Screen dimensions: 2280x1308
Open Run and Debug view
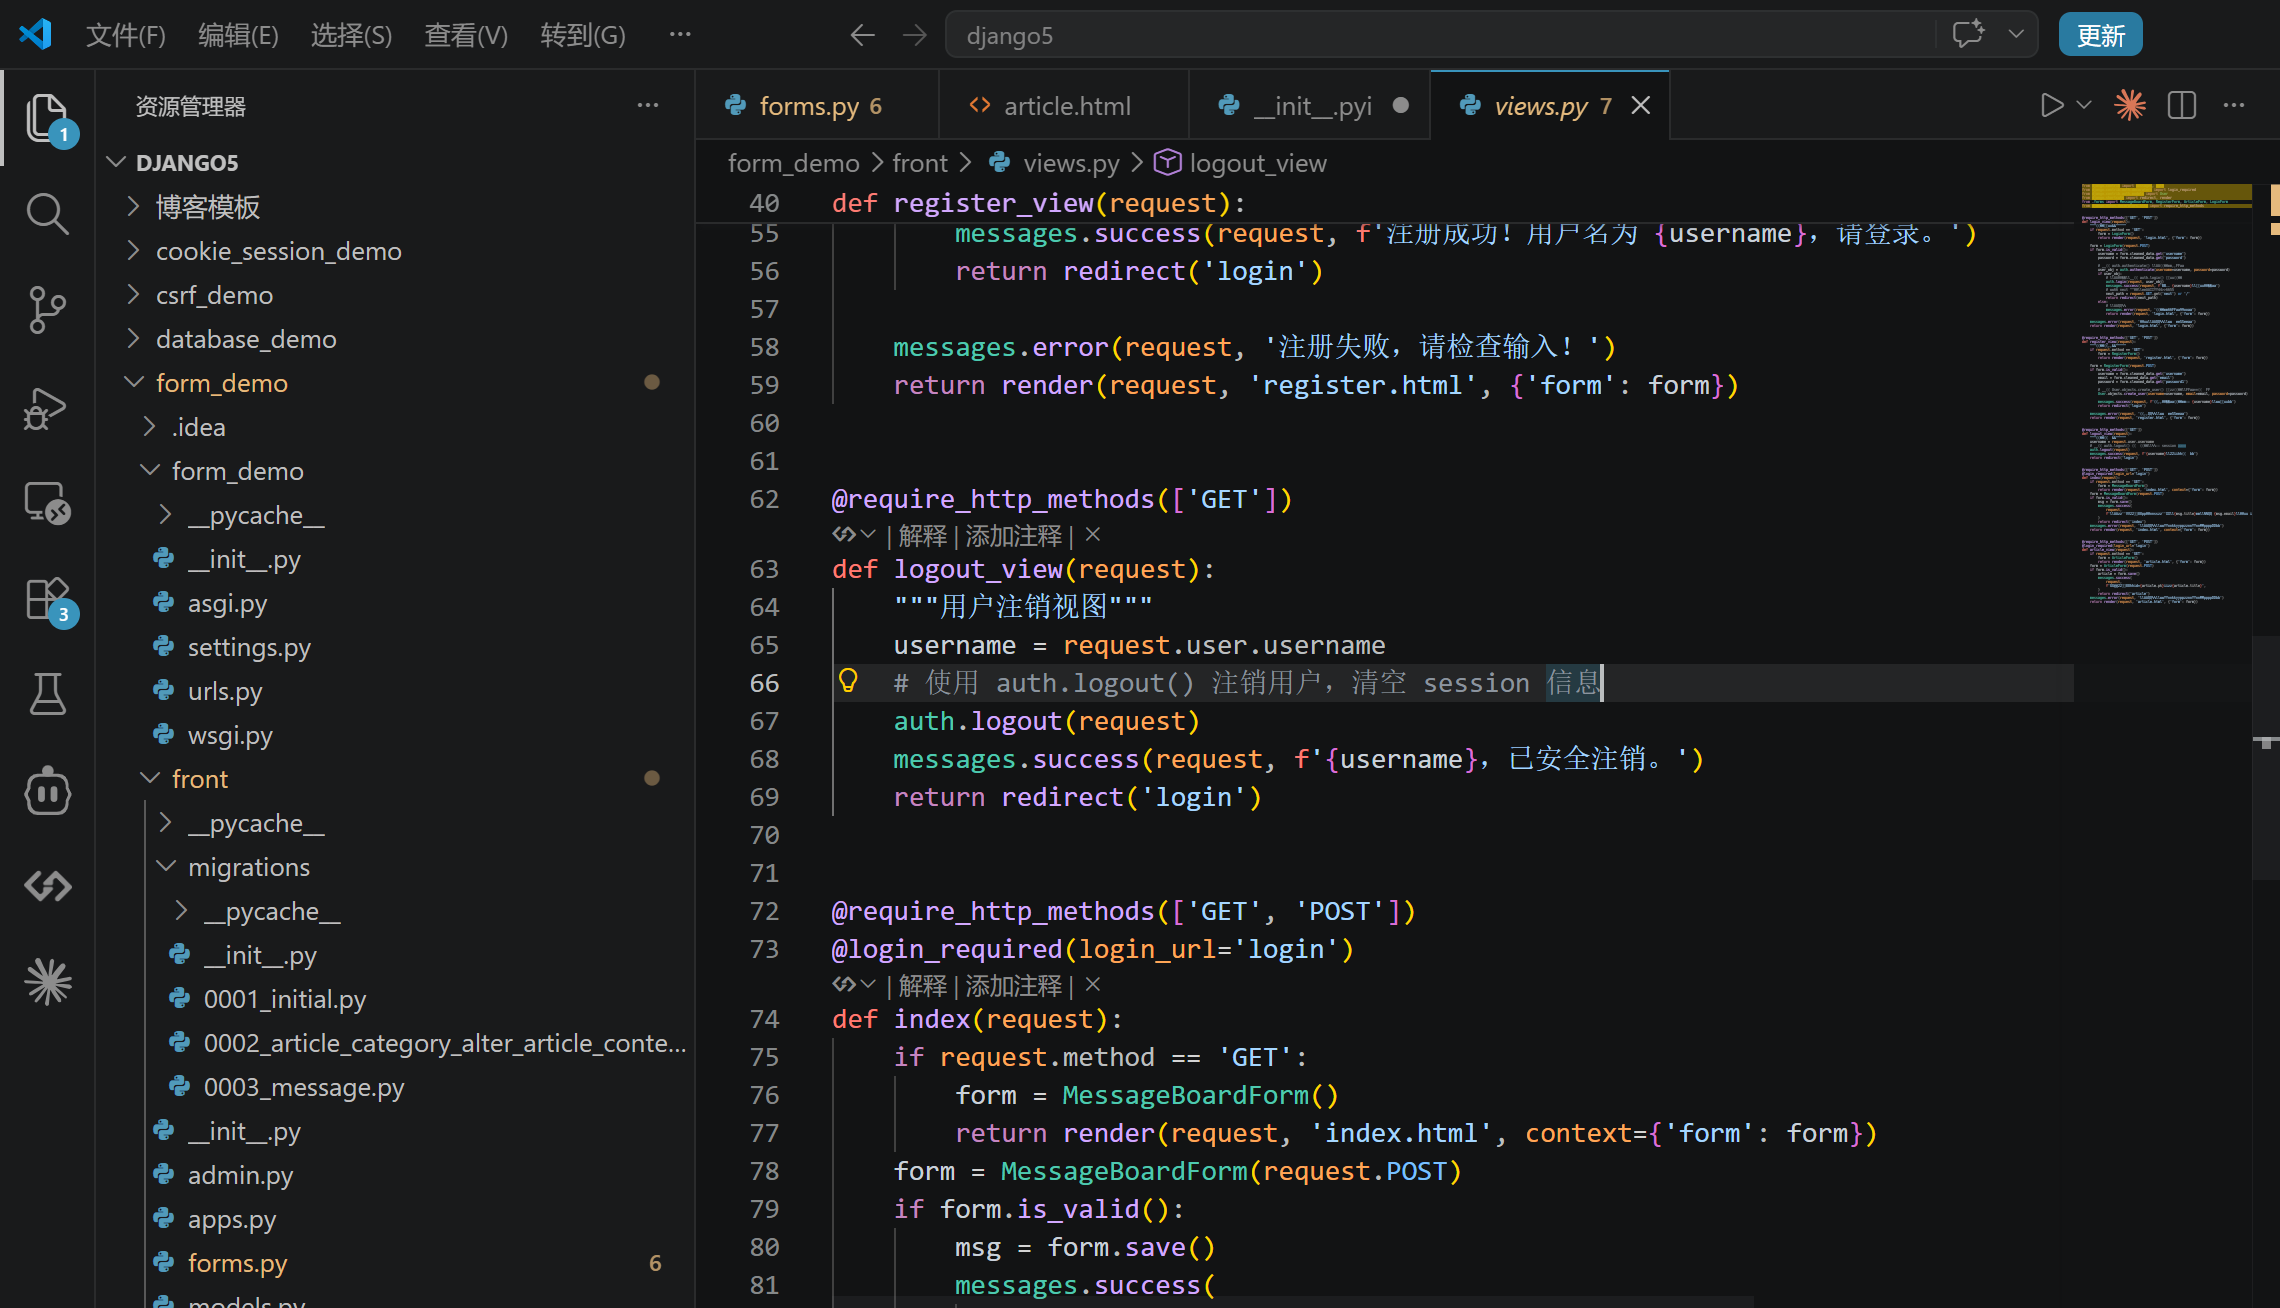click(47, 408)
